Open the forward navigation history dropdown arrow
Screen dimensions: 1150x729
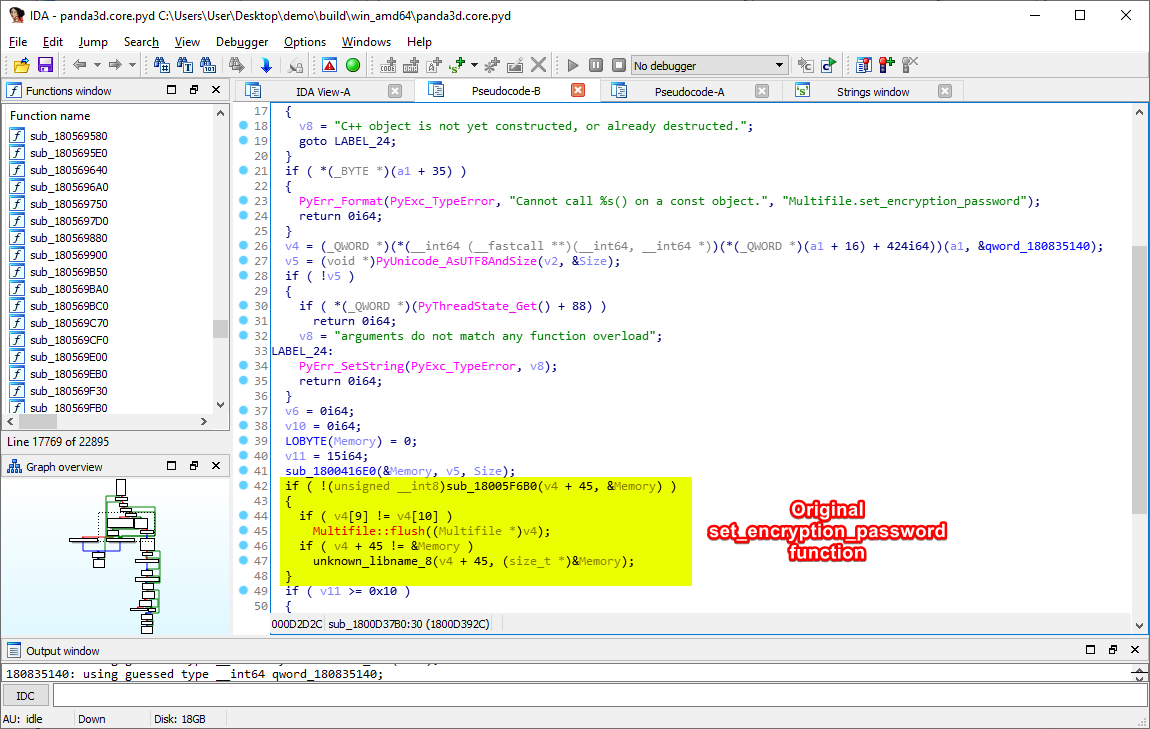click(131, 64)
